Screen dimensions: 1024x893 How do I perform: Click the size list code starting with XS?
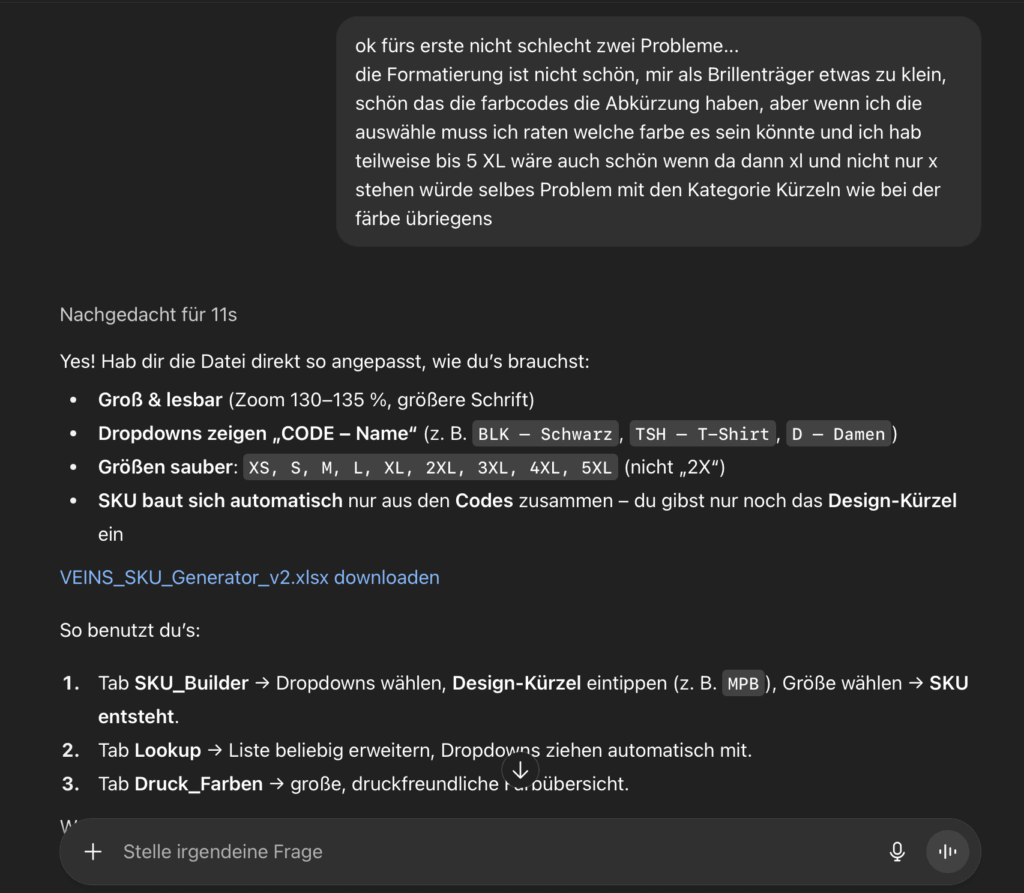(431, 467)
